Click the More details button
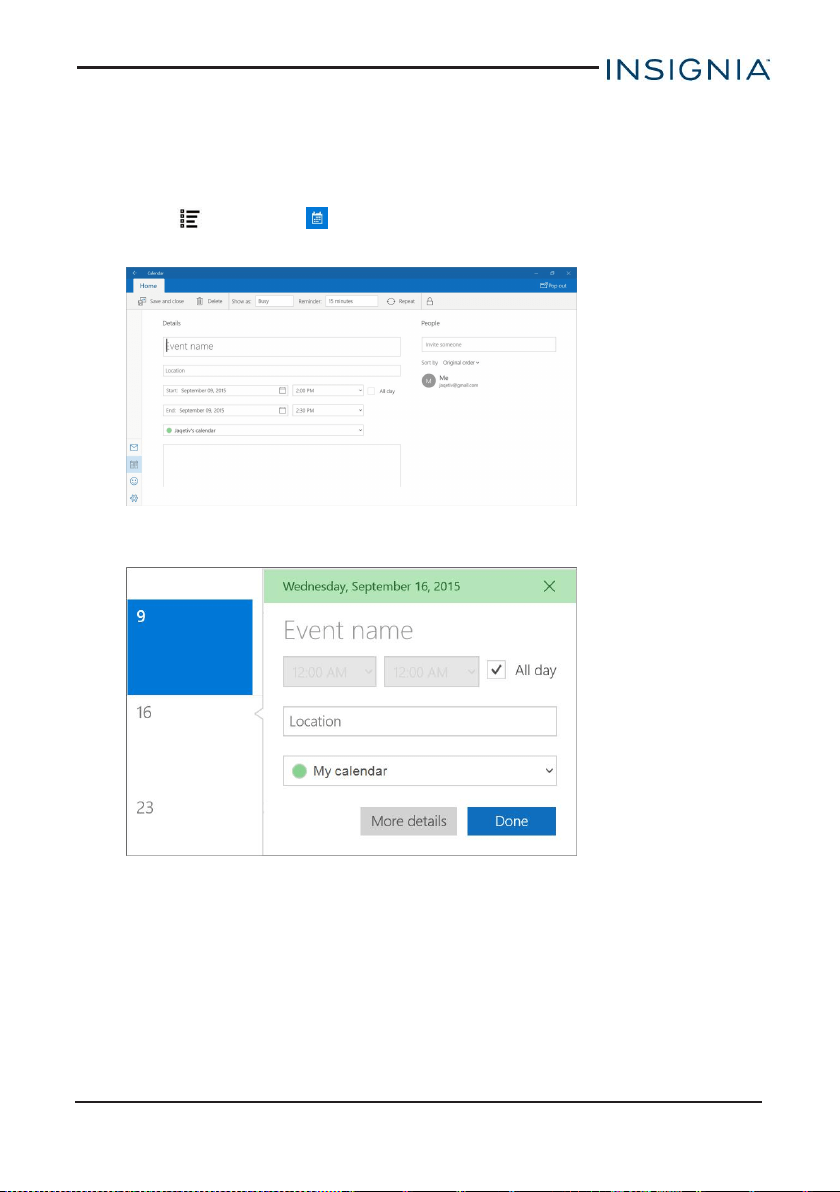Viewport: 840px width, 1192px height. coord(409,821)
